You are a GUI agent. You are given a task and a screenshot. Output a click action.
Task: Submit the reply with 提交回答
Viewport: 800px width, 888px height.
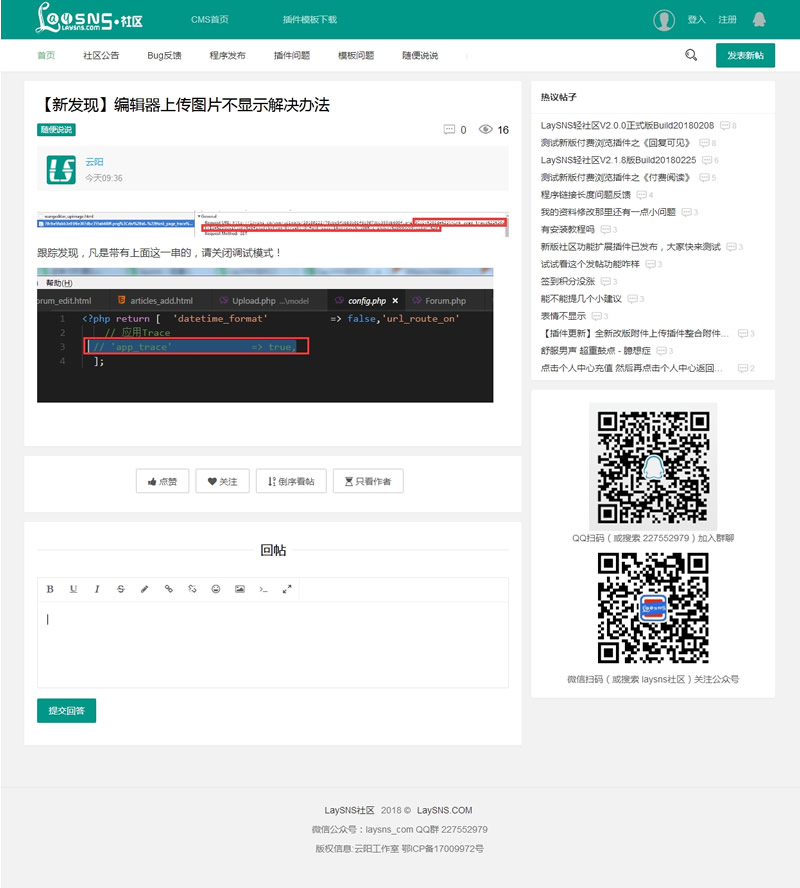click(x=67, y=711)
